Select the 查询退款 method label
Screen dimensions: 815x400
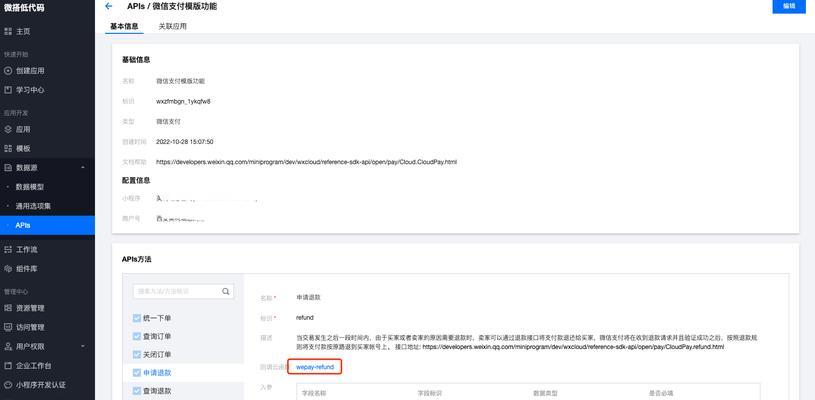tap(157, 391)
